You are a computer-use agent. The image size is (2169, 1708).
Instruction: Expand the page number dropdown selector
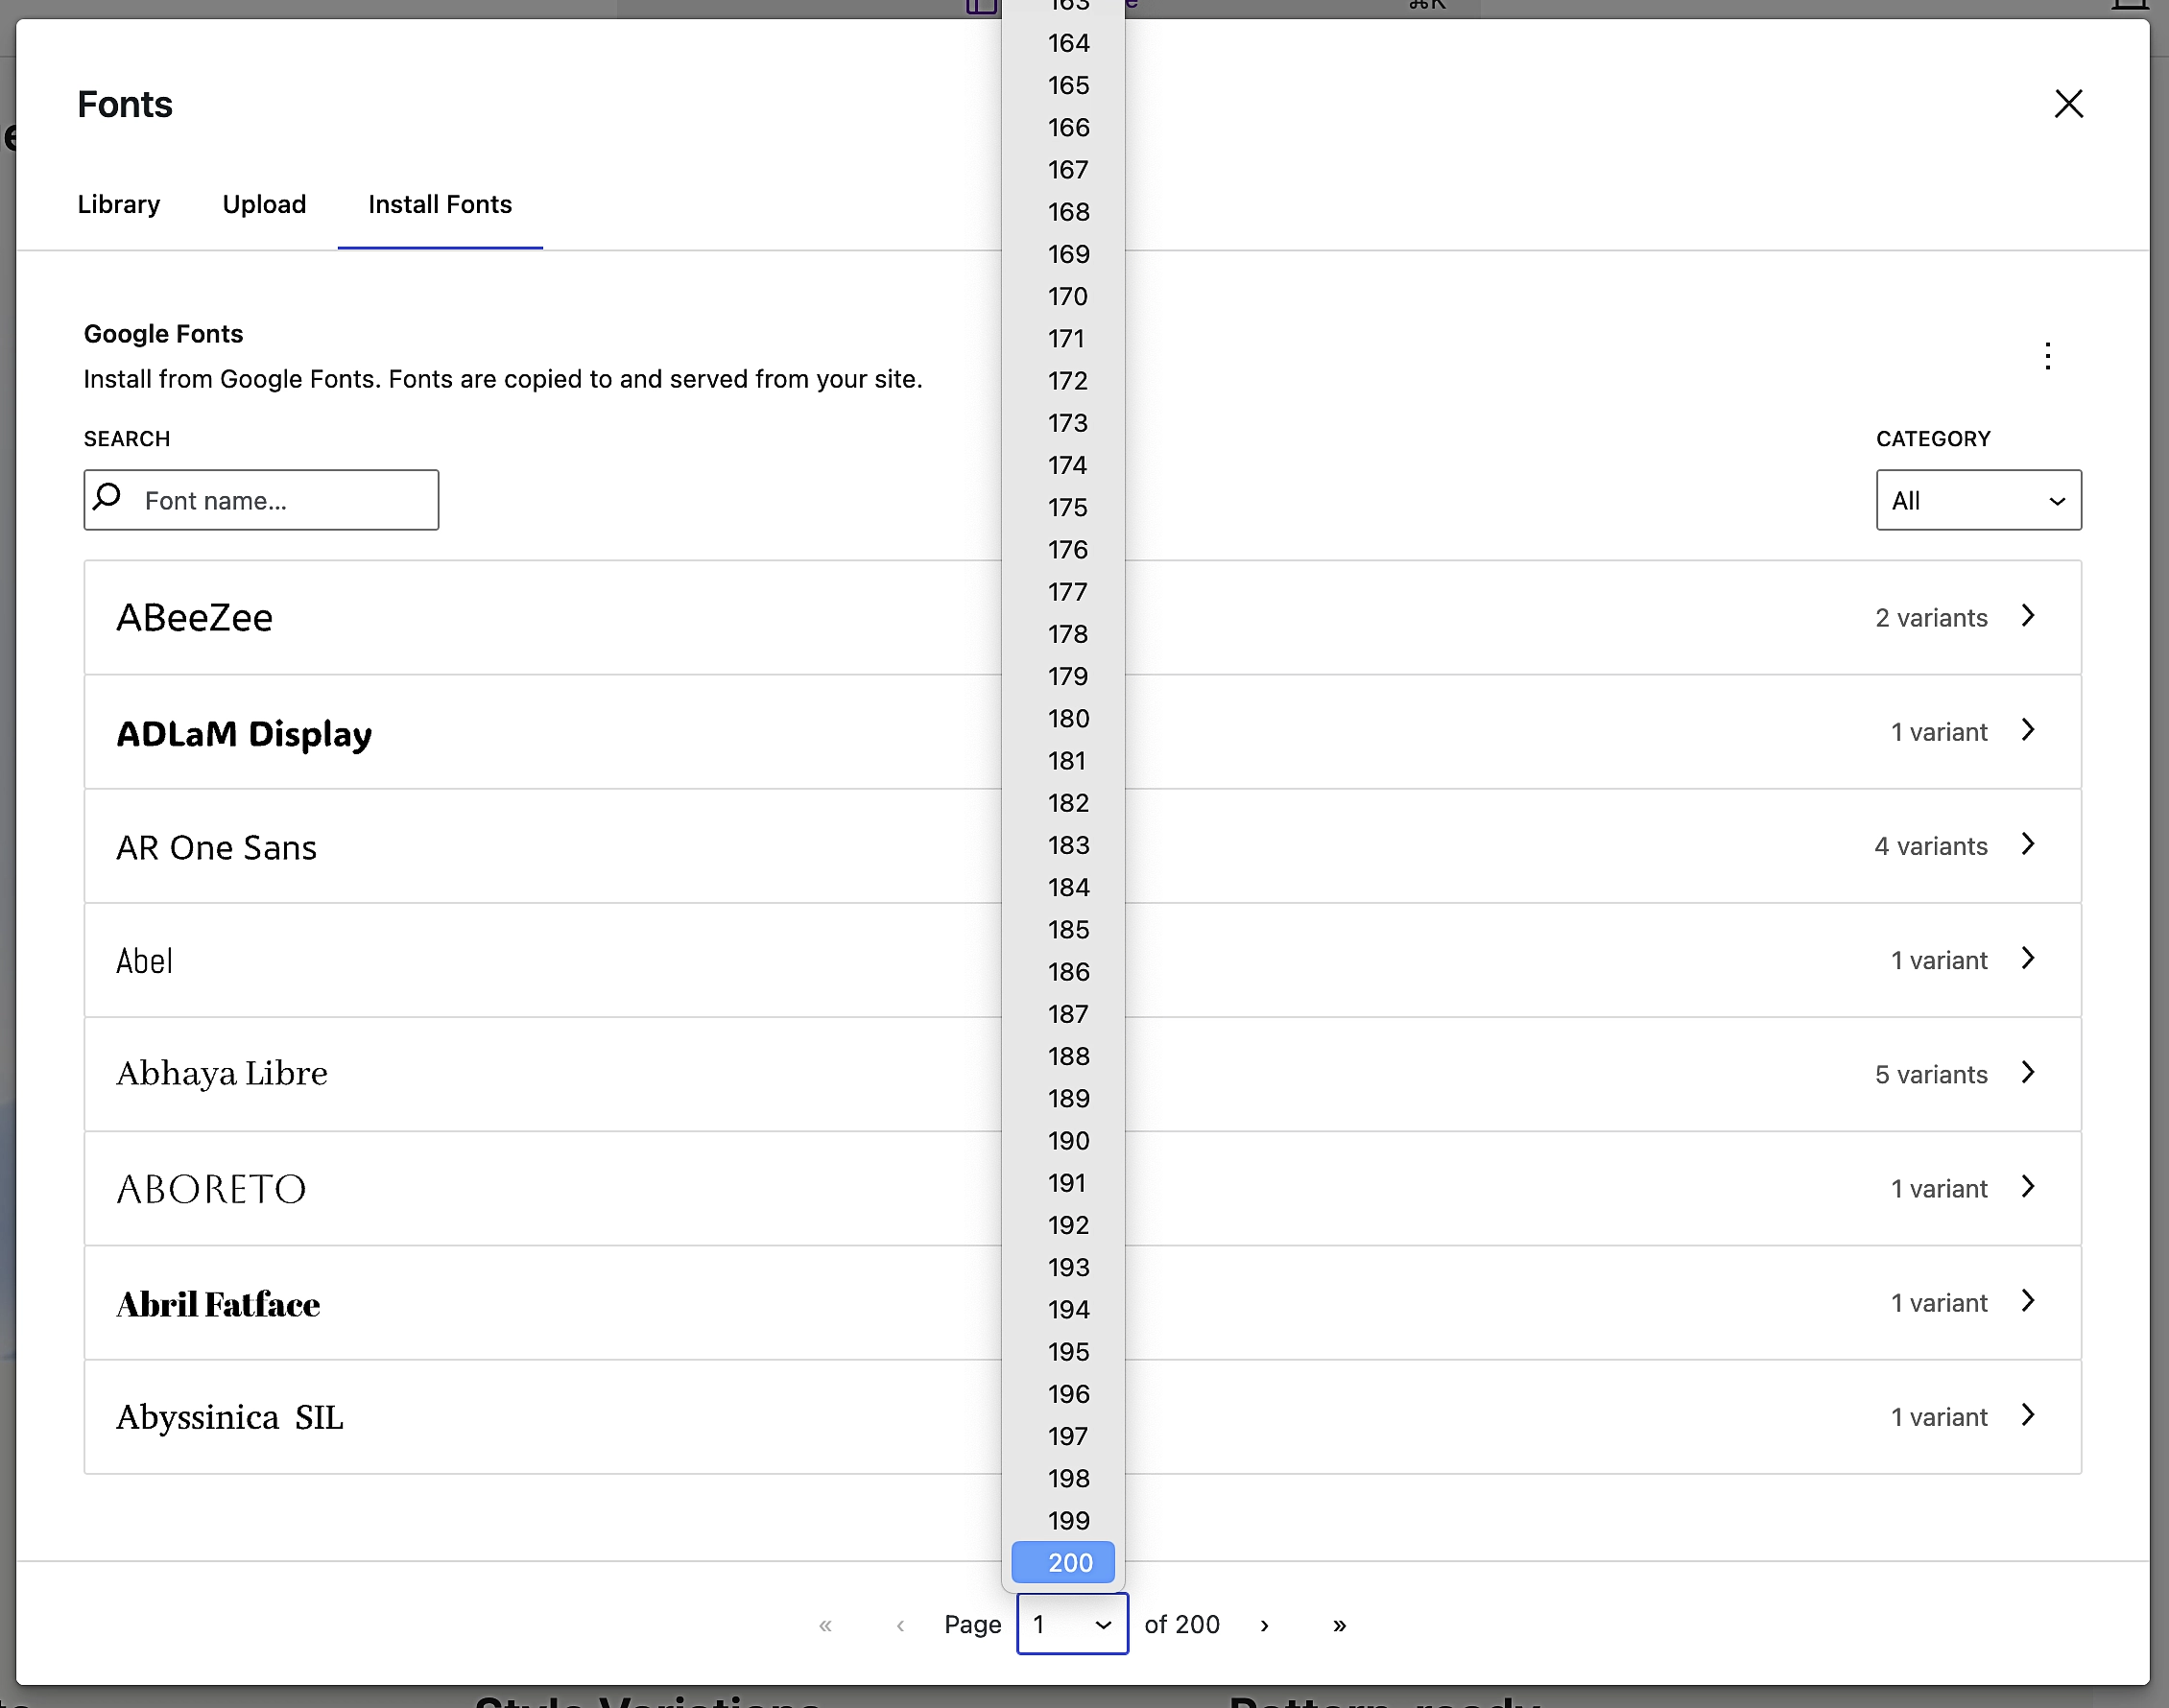[1070, 1624]
